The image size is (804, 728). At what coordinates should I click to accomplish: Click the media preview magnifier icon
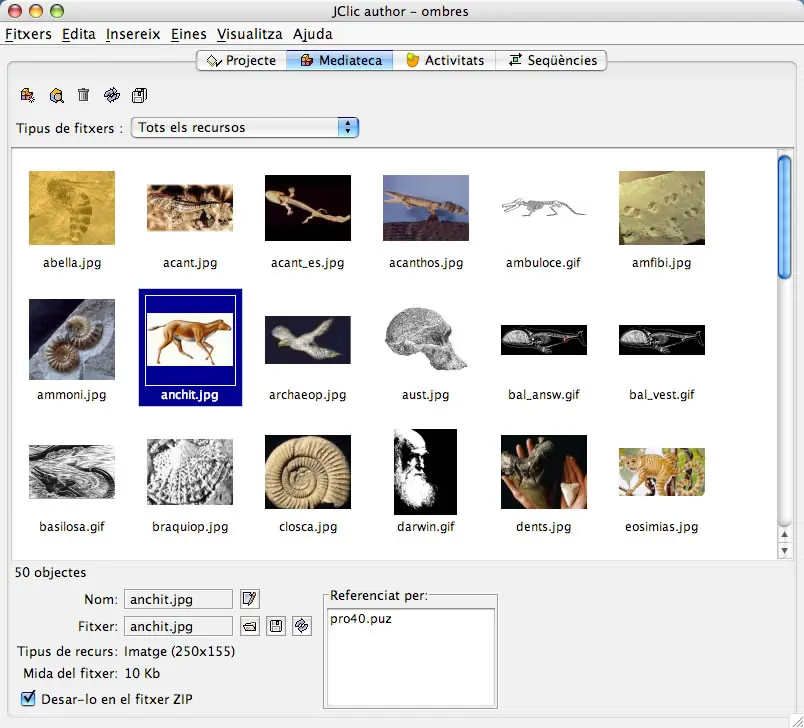pos(56,95)
